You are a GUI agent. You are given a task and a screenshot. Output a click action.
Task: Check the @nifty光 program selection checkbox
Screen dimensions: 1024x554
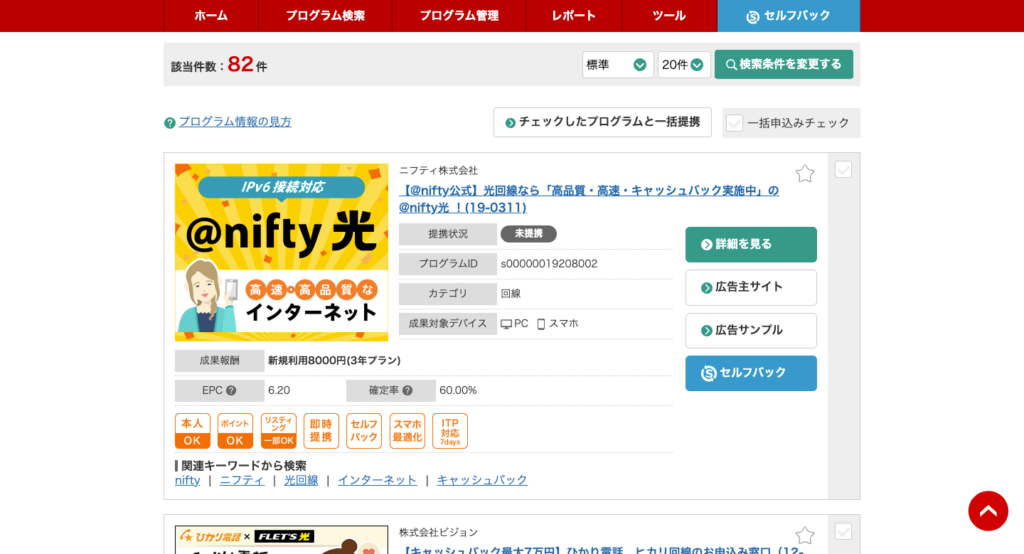pos(843,170)
